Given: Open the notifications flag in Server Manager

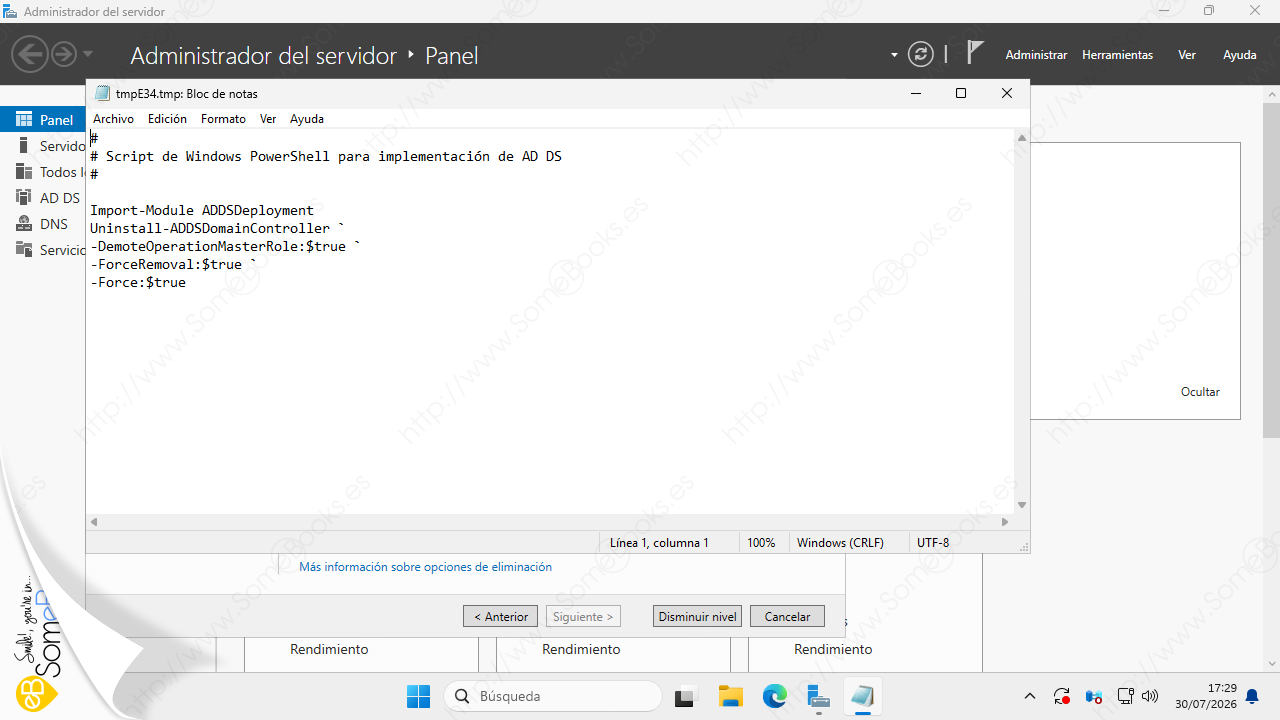Looking at the screenshot, I should 975,53.
